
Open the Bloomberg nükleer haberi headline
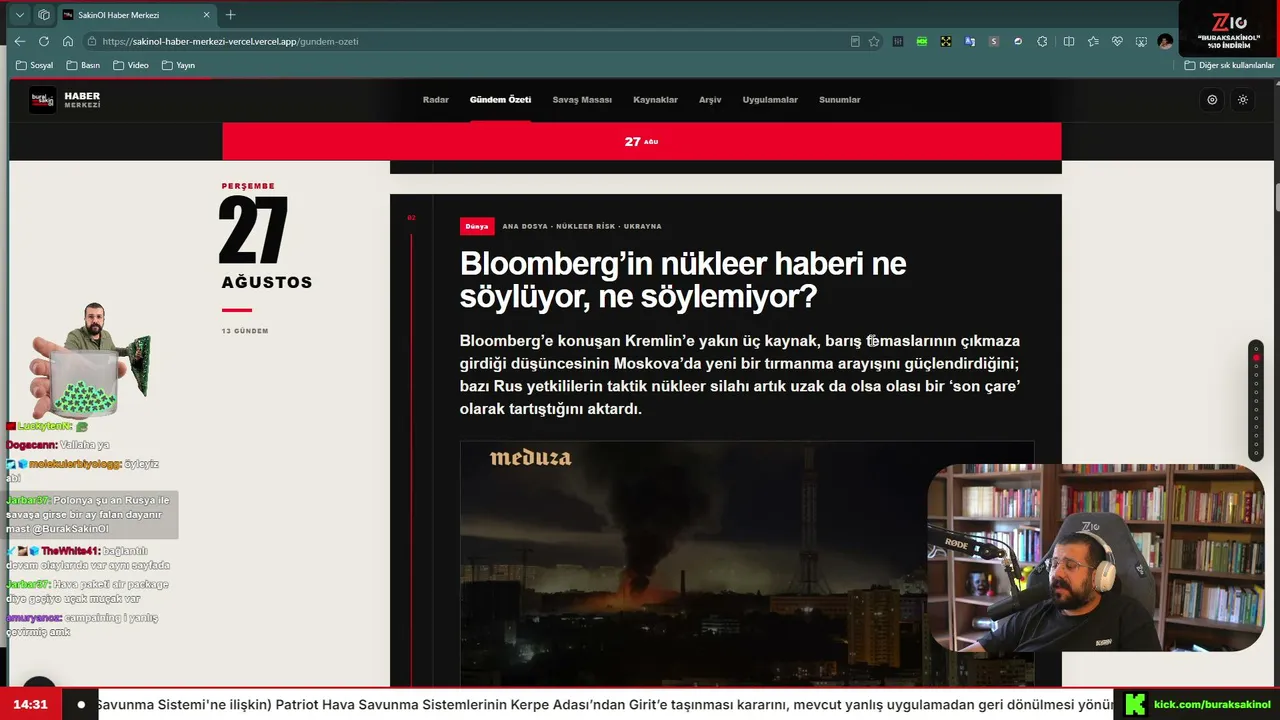[x=683, y=280]
